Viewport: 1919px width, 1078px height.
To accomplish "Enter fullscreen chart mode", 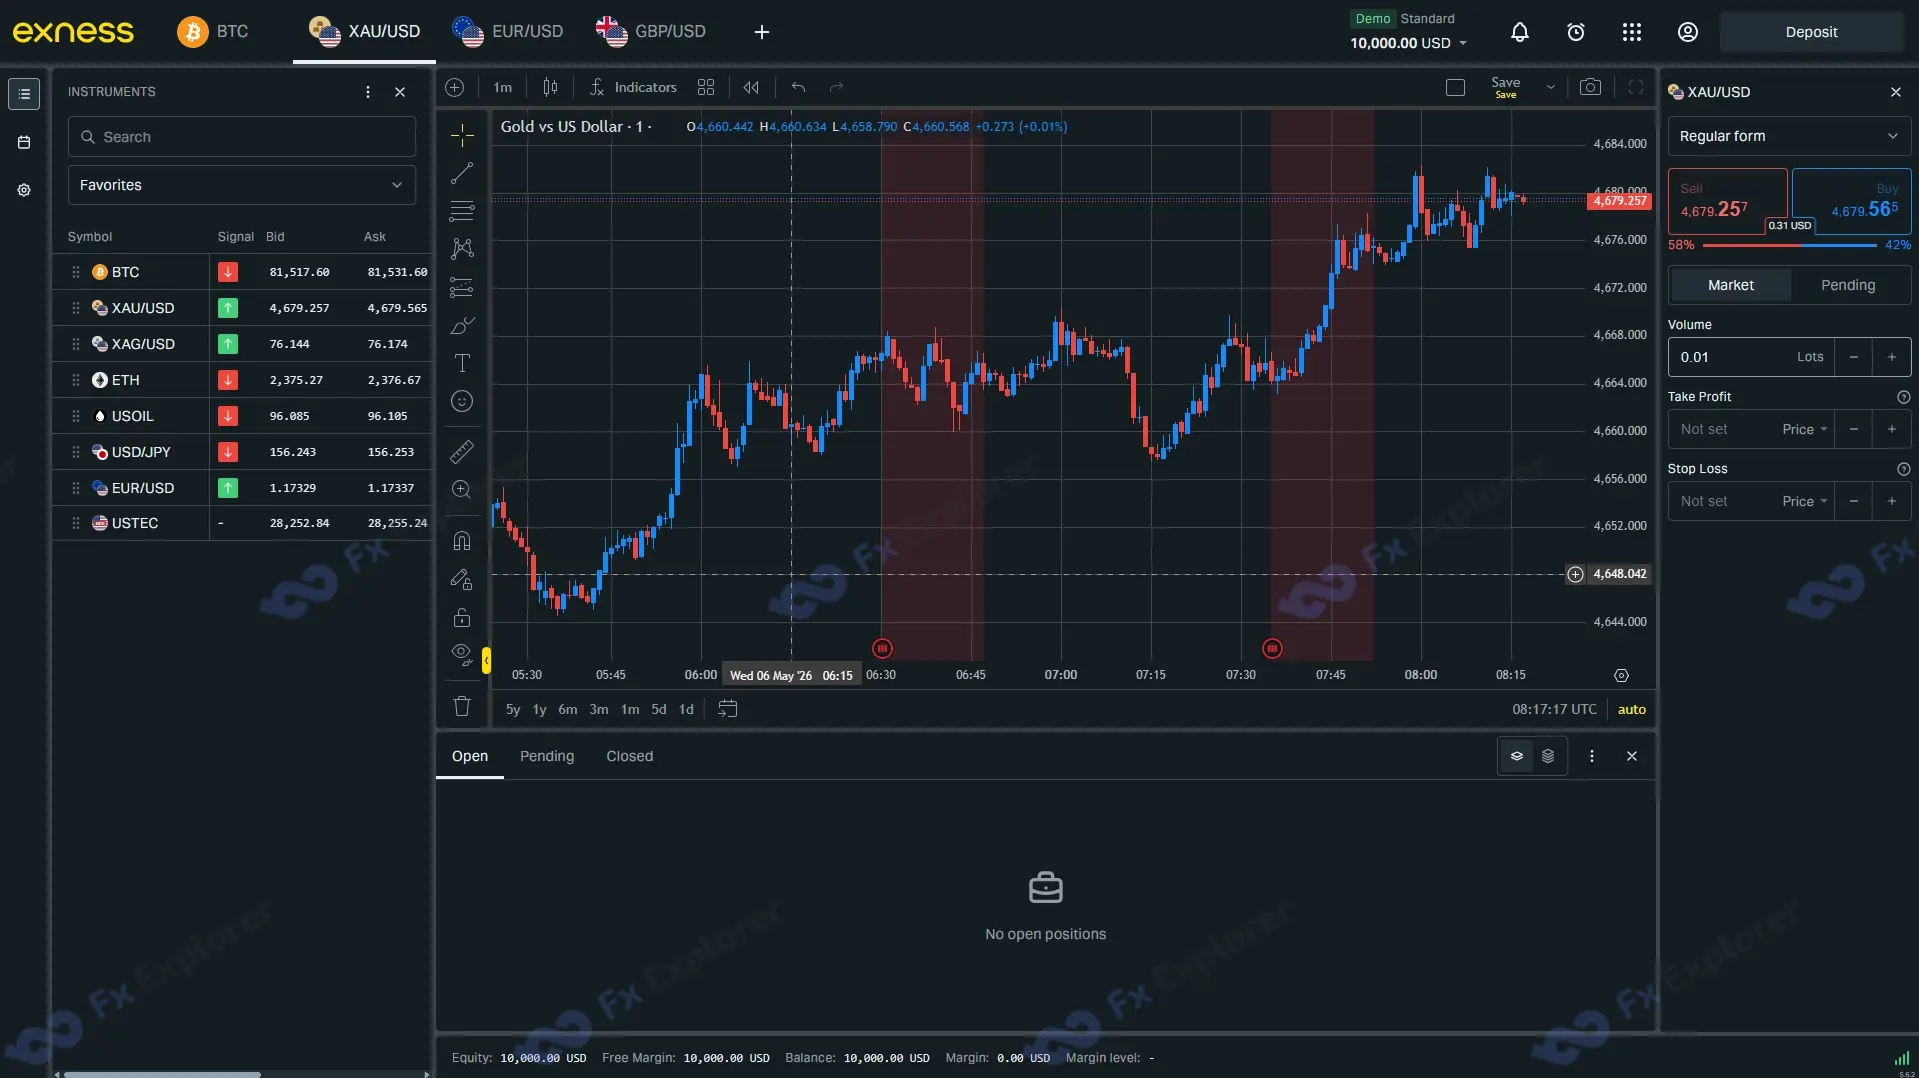I will (x=1636, y=88).
